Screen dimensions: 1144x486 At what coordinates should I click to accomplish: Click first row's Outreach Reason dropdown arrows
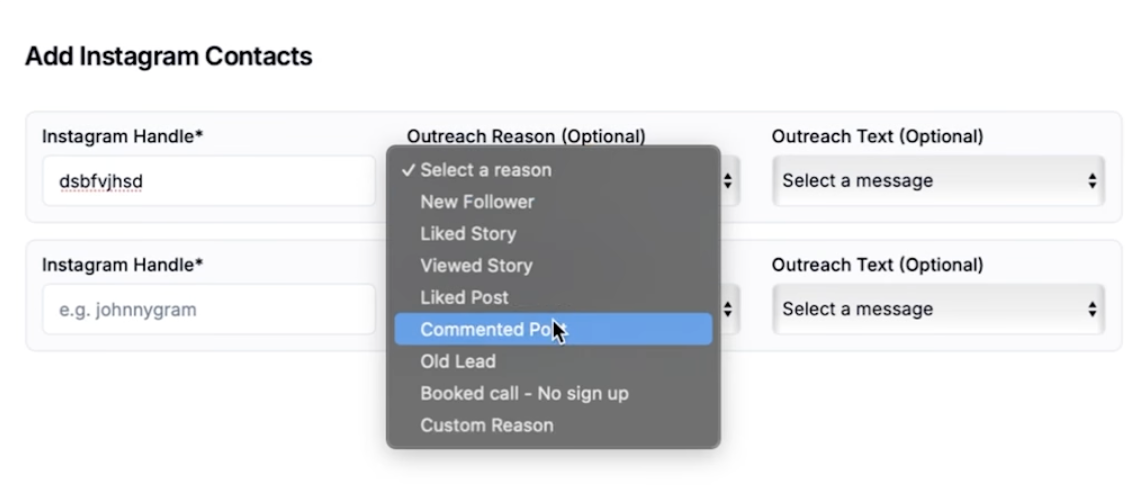click(728, 181)
